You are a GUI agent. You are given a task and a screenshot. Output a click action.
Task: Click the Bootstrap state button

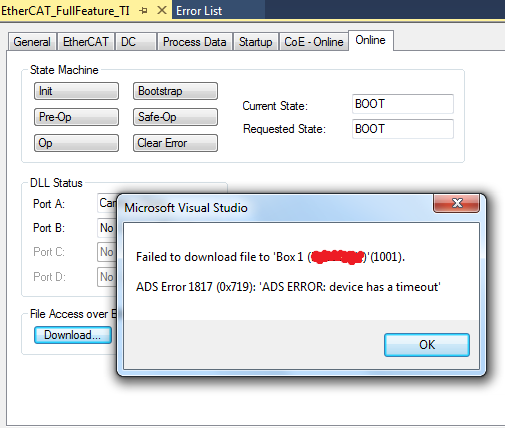pyautogui.click(x=175, y=91)
